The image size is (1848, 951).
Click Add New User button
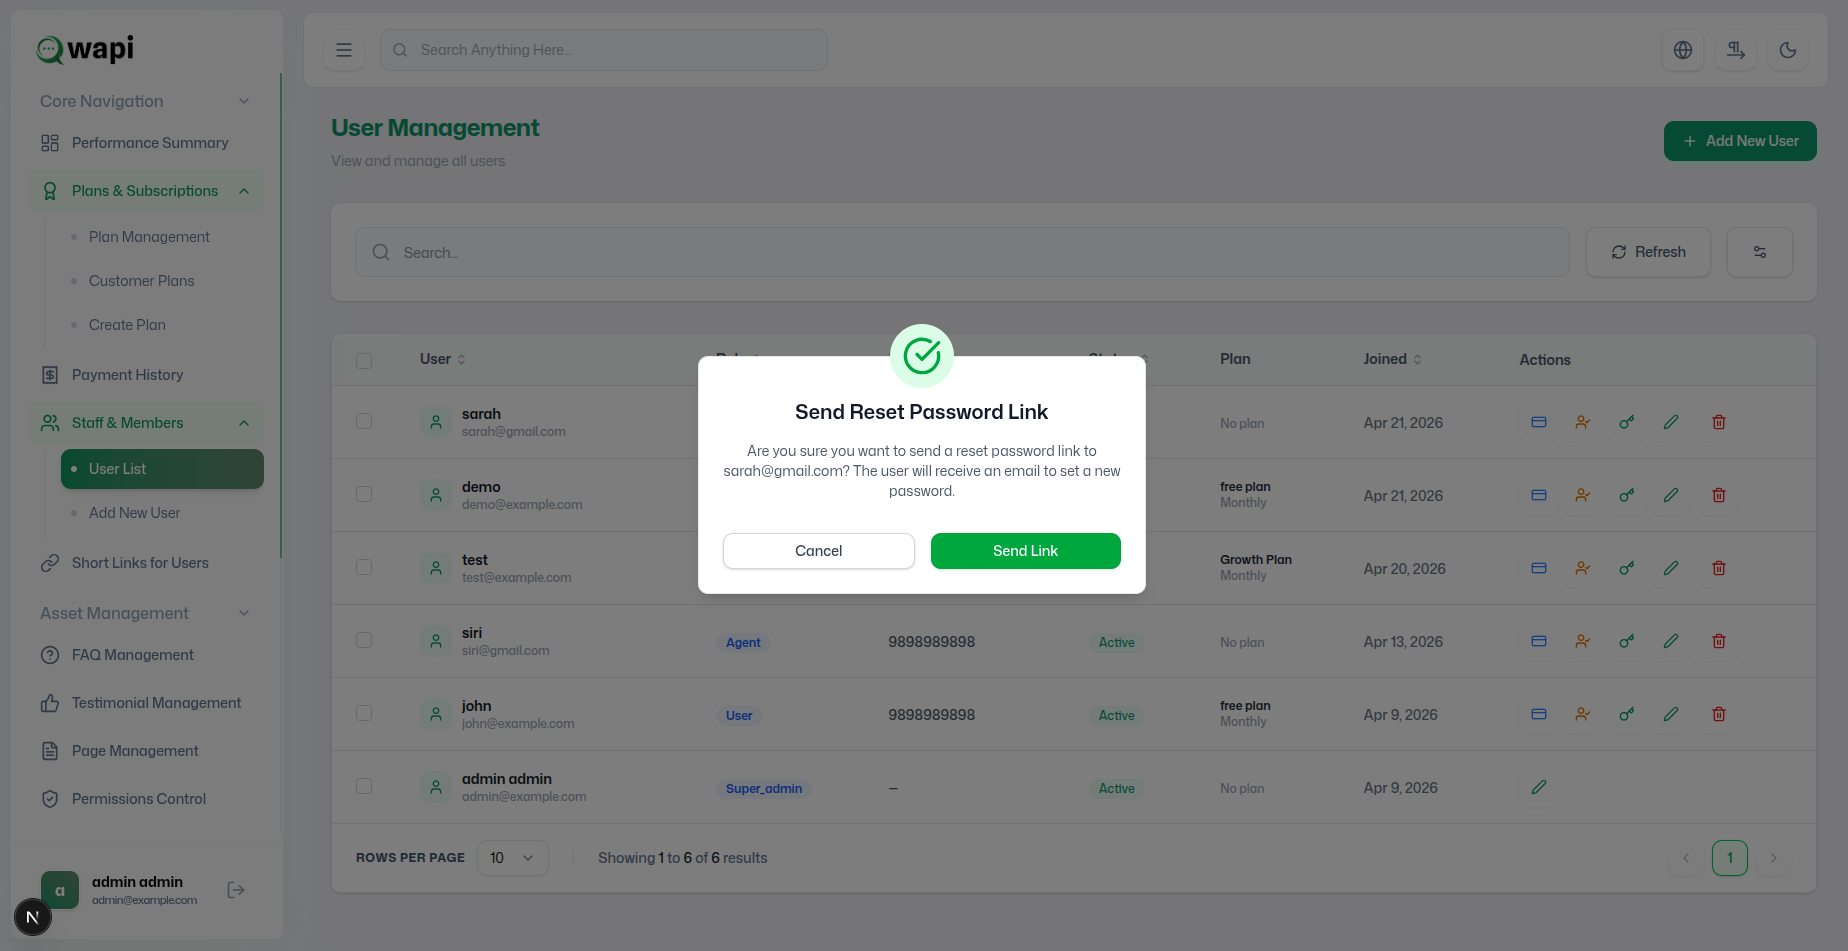click(x=1740, y=141)
